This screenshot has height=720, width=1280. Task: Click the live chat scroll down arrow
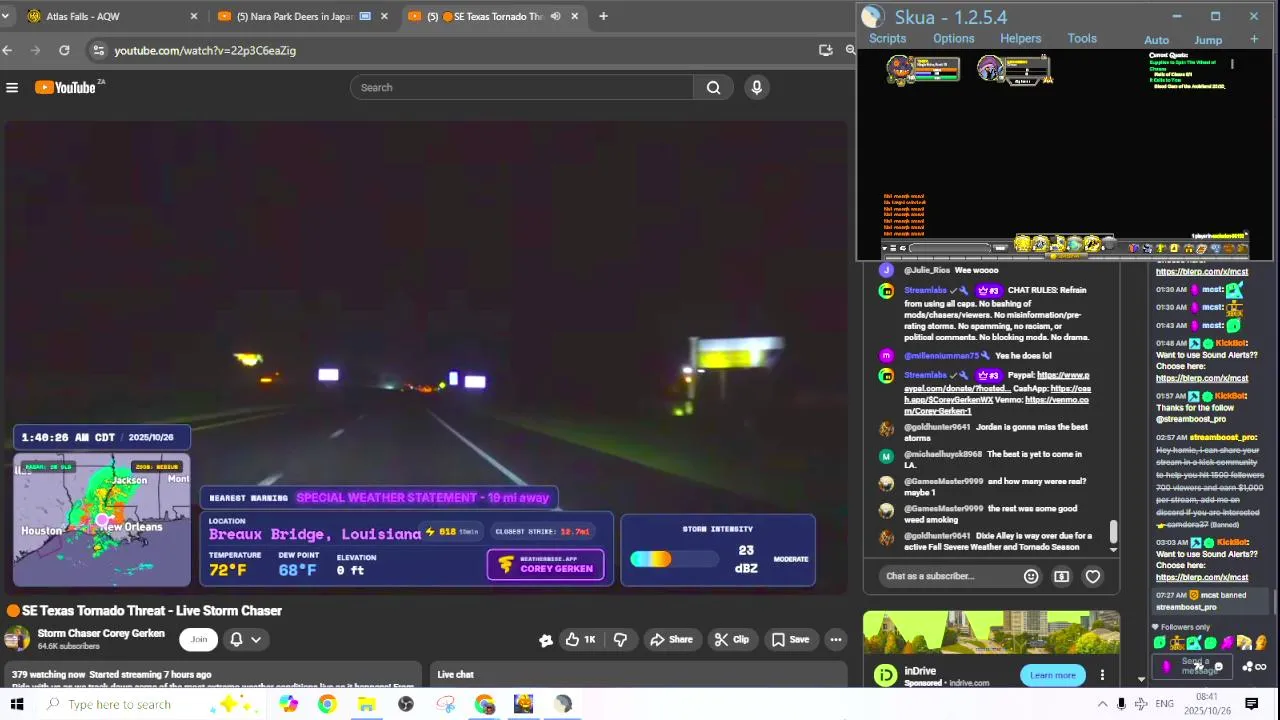click(x=1113, y=549)
